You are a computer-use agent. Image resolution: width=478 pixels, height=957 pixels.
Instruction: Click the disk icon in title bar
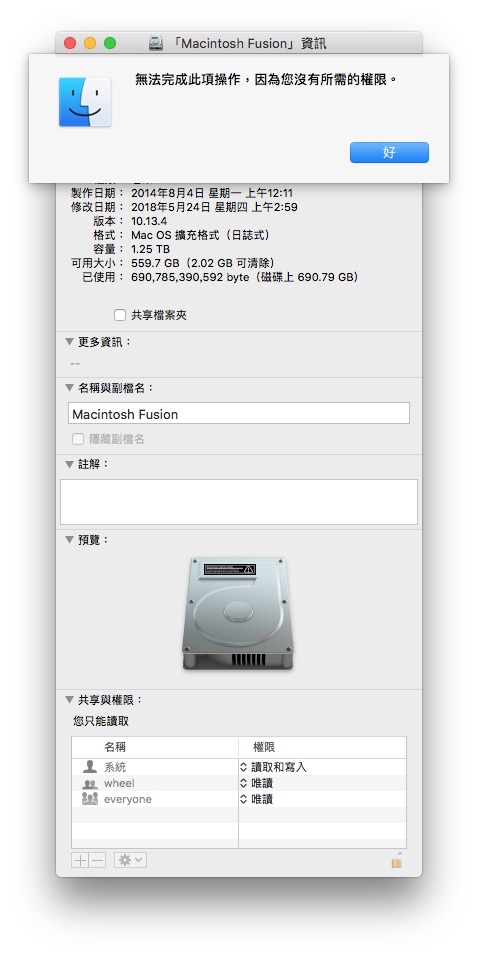click(x=156, y=43)
